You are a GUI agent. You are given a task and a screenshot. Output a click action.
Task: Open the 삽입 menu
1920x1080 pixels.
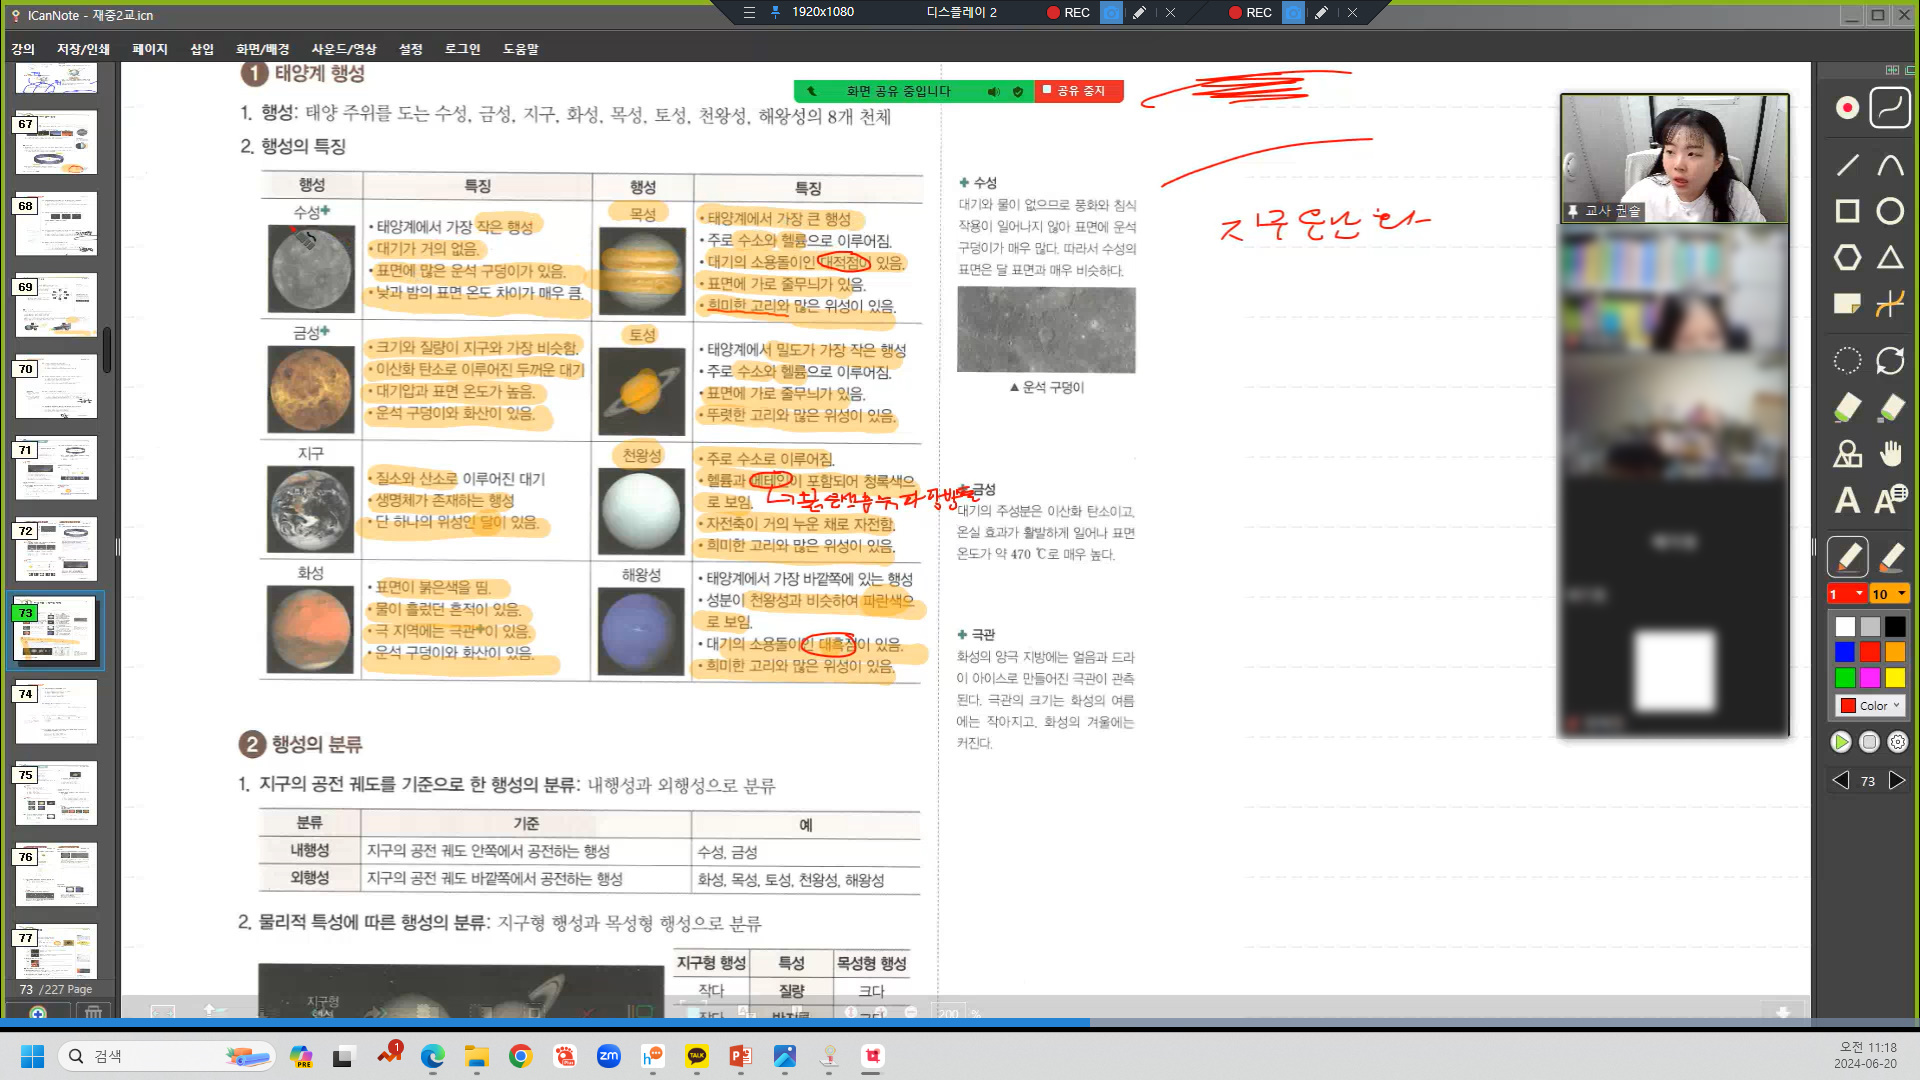coord(202,49)
